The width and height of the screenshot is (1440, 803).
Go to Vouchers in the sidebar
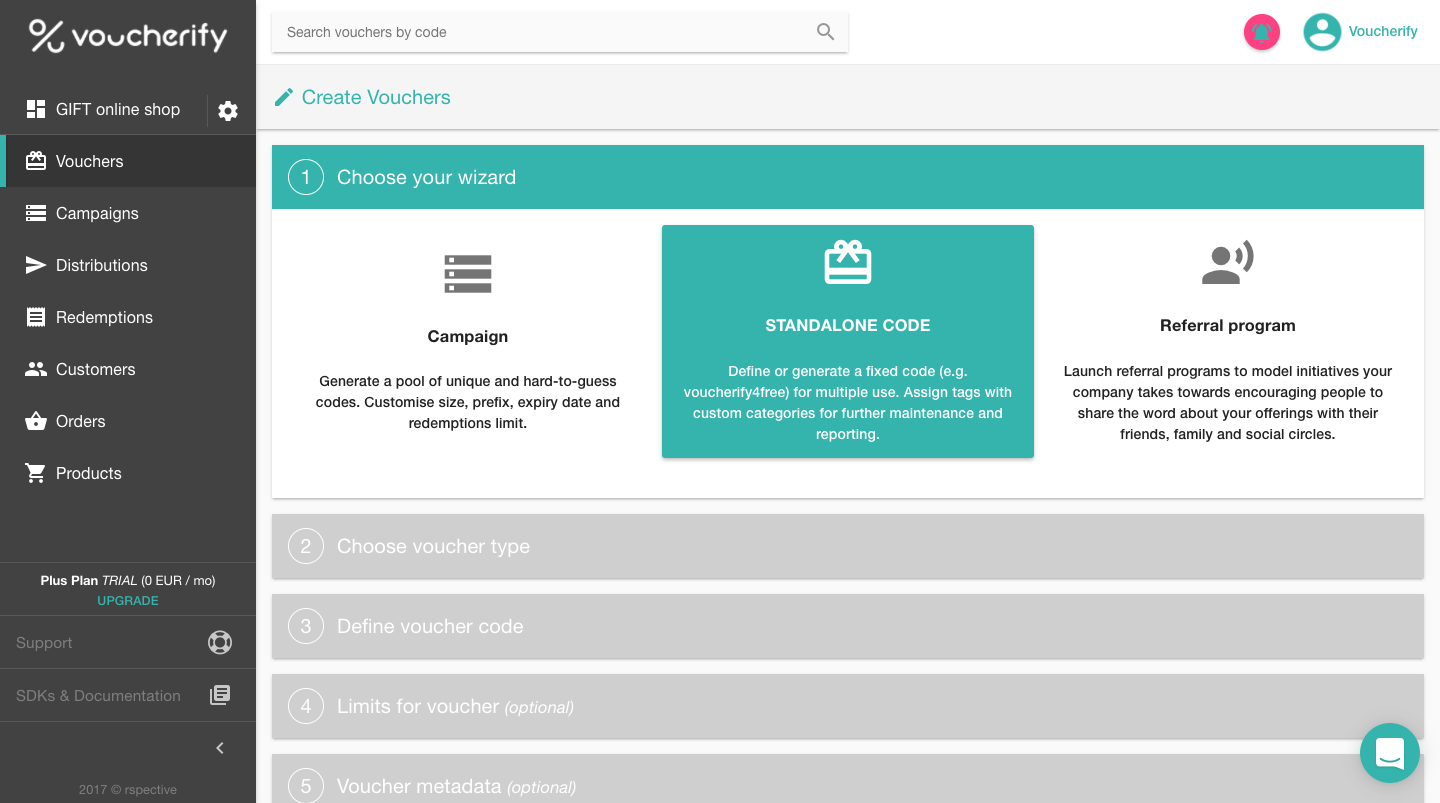click(x=128, y=161)
